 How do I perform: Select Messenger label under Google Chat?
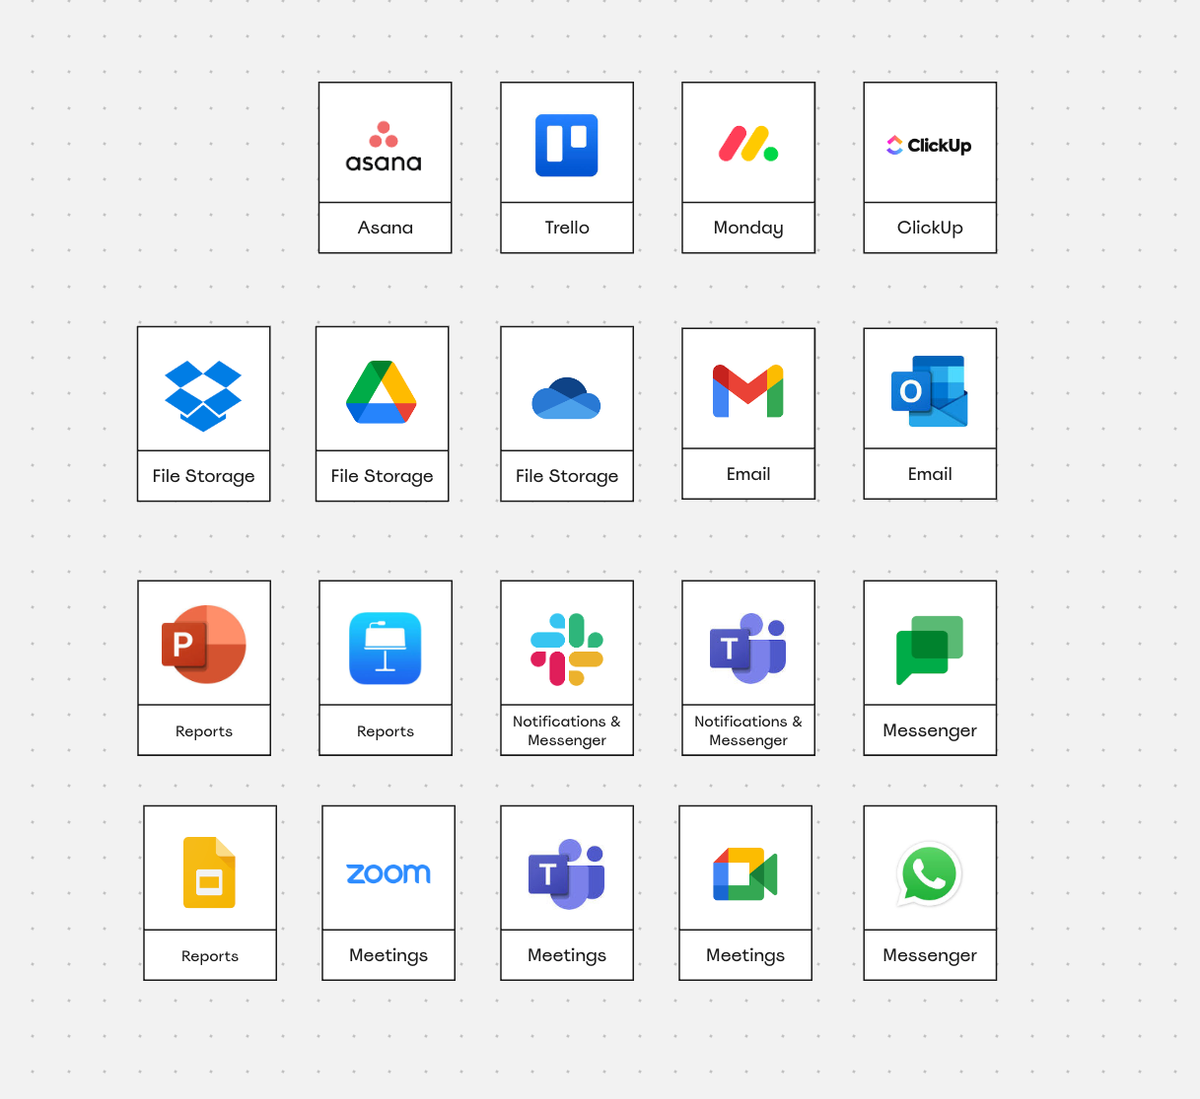[x=930, y=731]
